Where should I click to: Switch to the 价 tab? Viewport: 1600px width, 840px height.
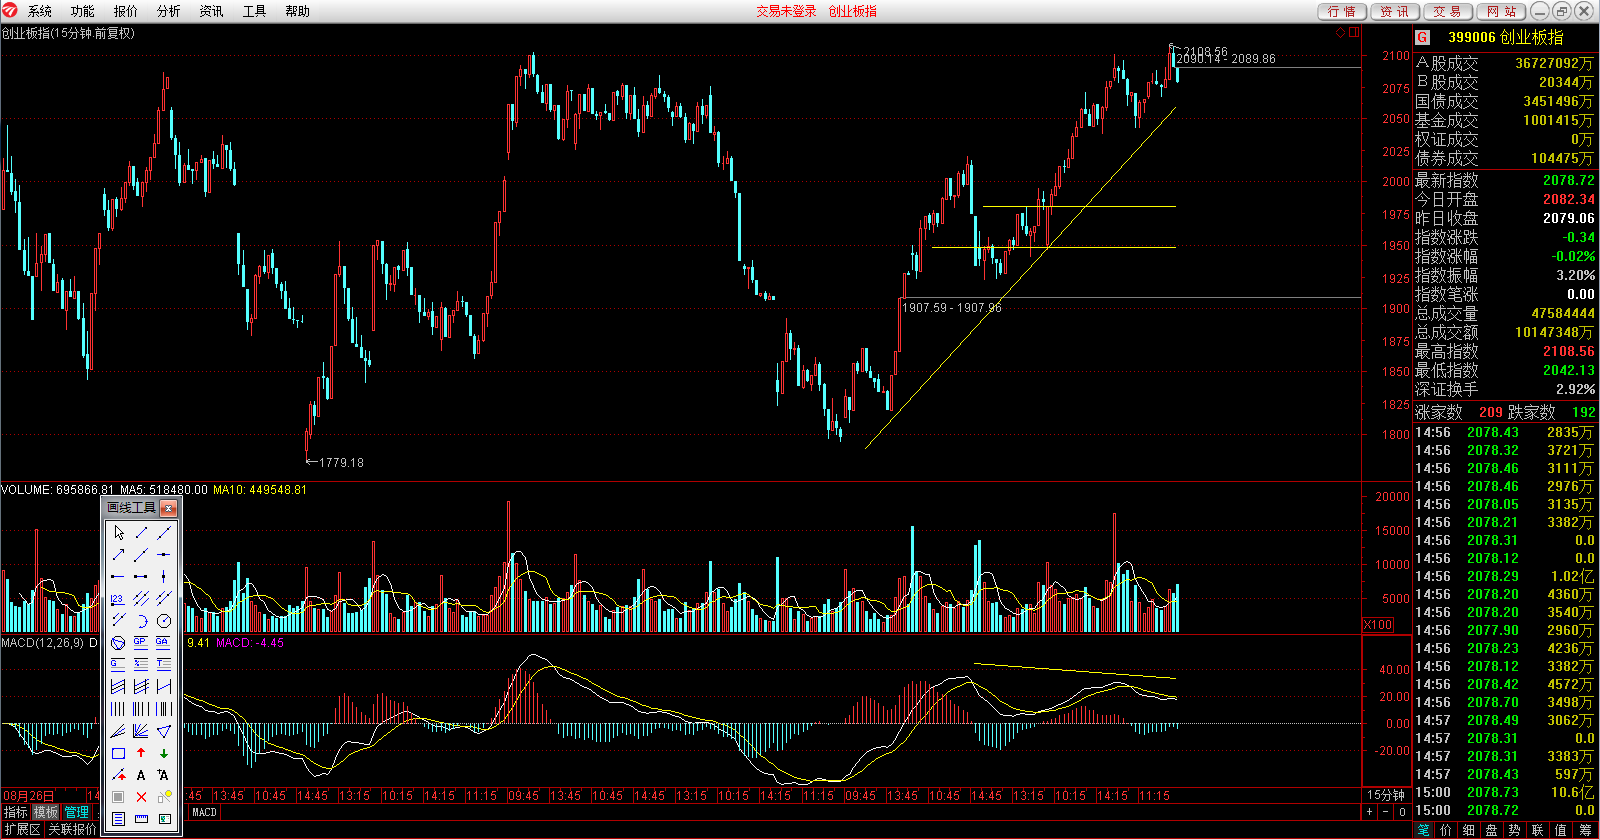click(1446, 830)
